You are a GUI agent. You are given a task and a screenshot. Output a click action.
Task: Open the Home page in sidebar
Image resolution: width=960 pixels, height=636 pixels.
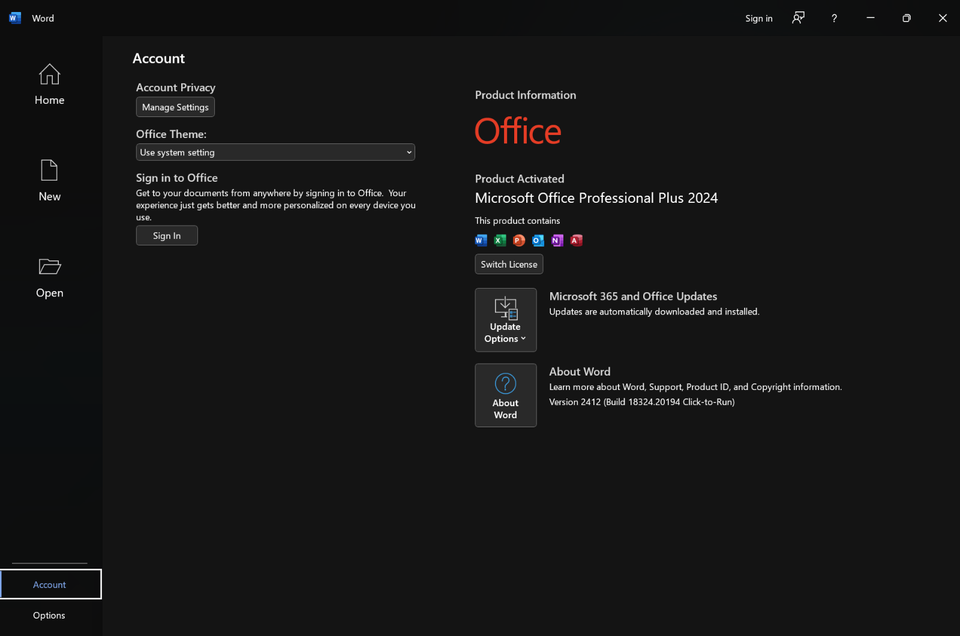point(49,84)
